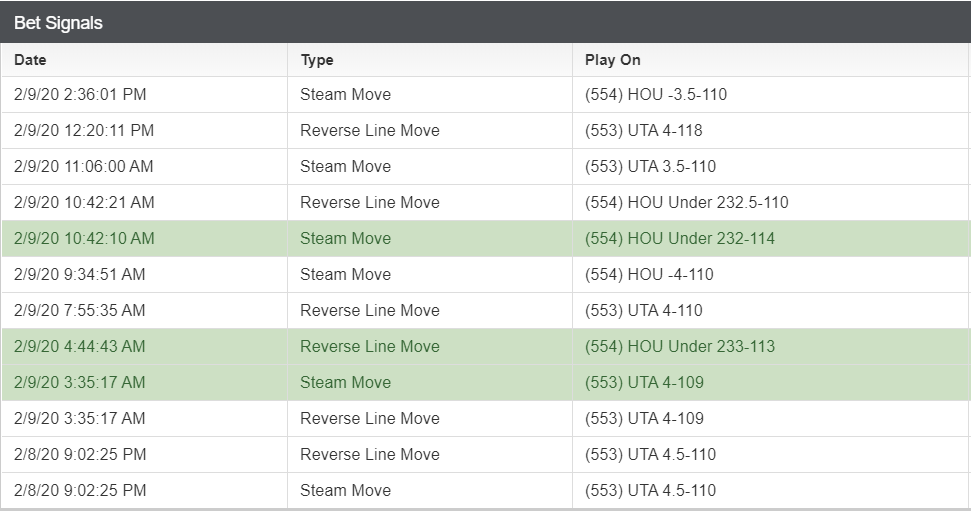Select last Steam Move row UTA 4.5-110
The width and height of the screenshot is (971, 512).
(x=486, y=490)
